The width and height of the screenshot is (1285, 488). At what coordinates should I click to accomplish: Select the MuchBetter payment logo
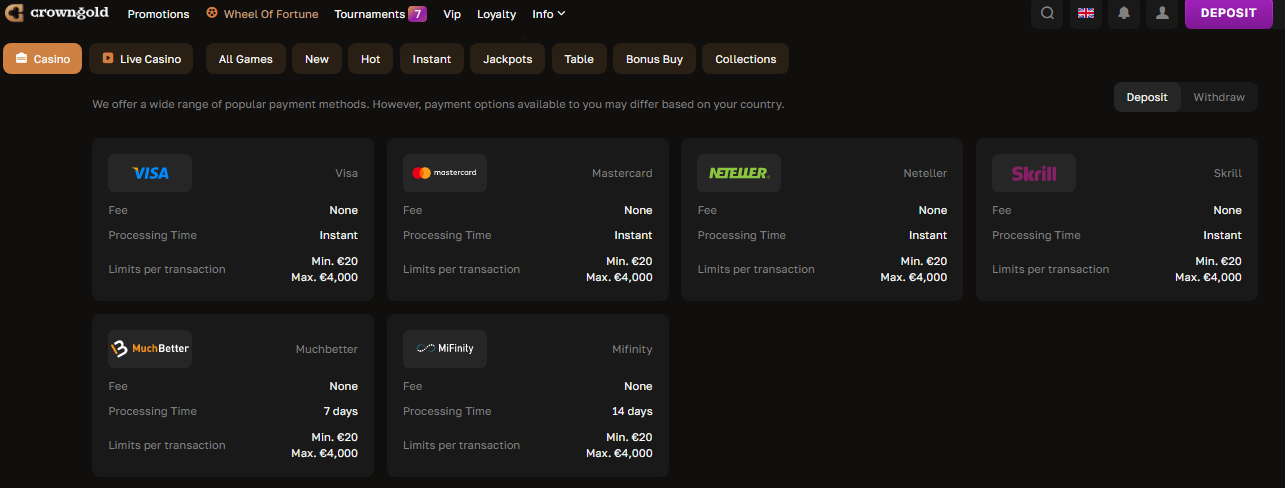[x=150, y=349]
